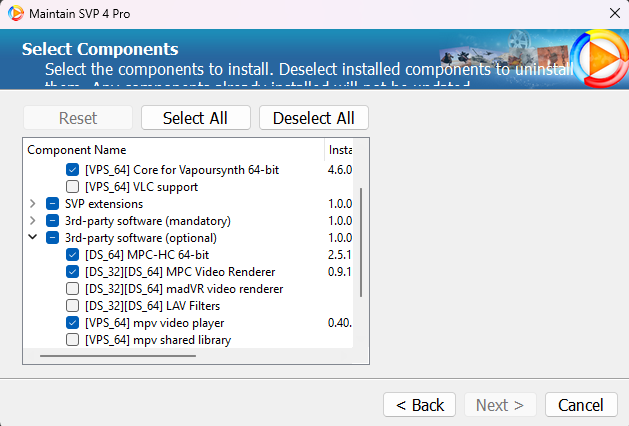Go back with the Back button
629x426 pixels.
click(419, 405)
